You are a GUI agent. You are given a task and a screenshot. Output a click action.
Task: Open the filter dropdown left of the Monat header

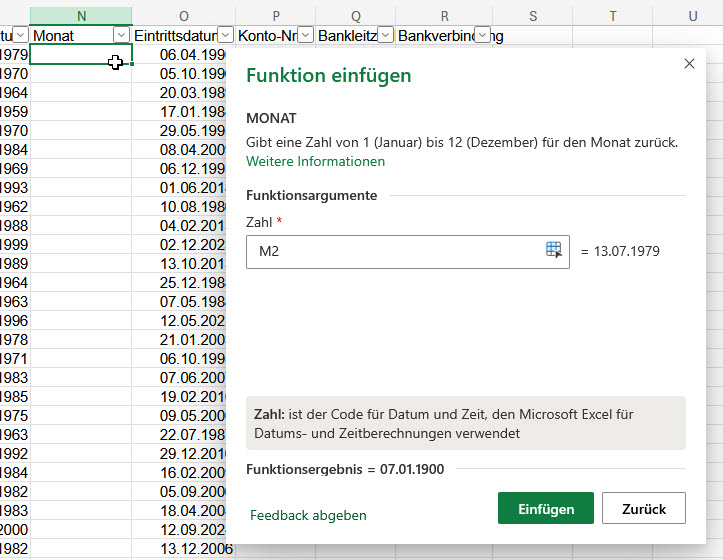point(20,35)
